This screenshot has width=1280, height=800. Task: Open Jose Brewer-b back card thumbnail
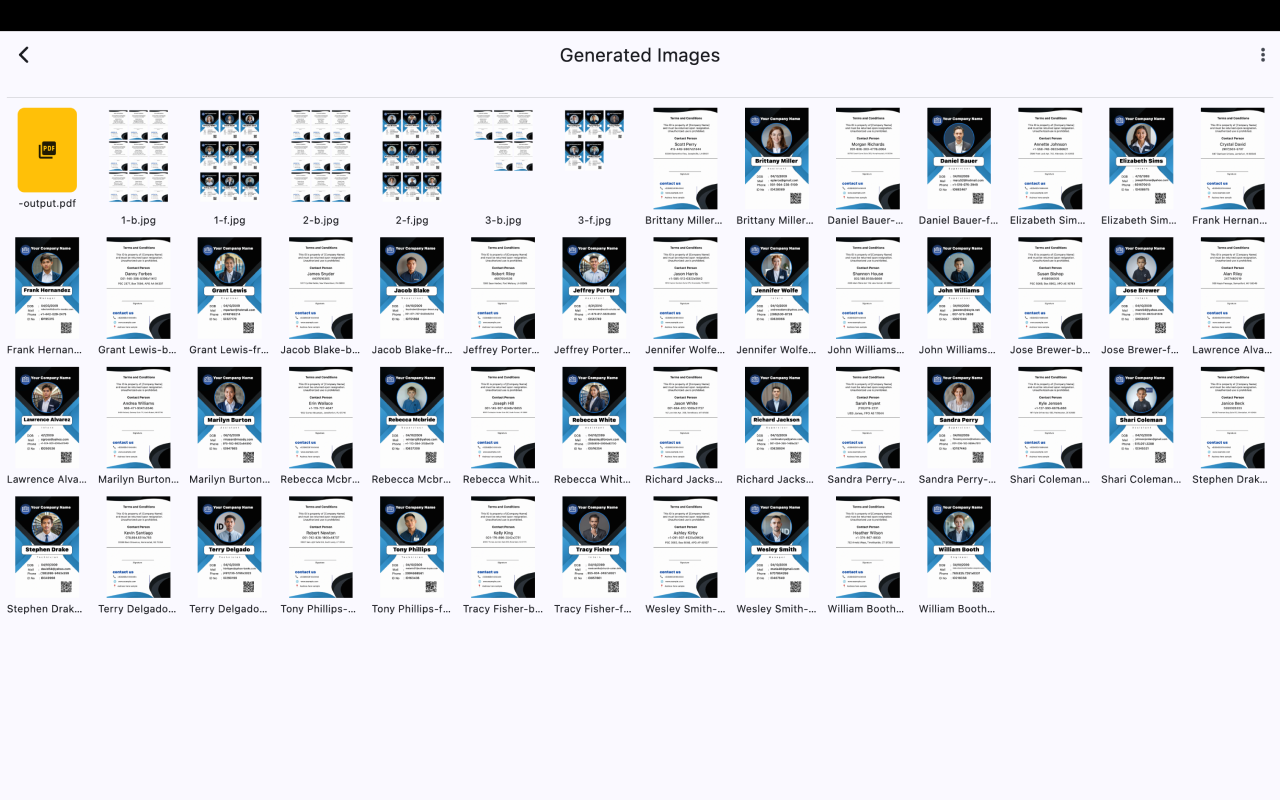point(1050,288)
